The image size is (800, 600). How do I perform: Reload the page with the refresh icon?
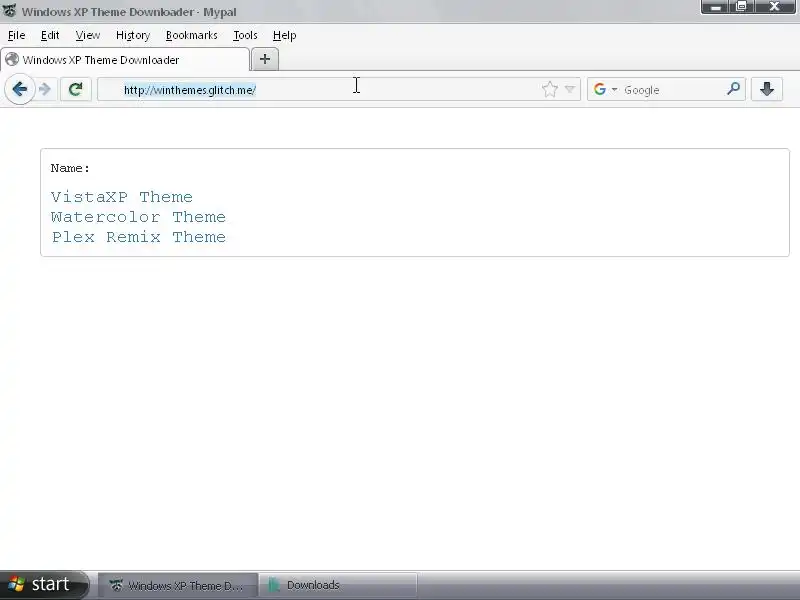(x=76, y=89)
